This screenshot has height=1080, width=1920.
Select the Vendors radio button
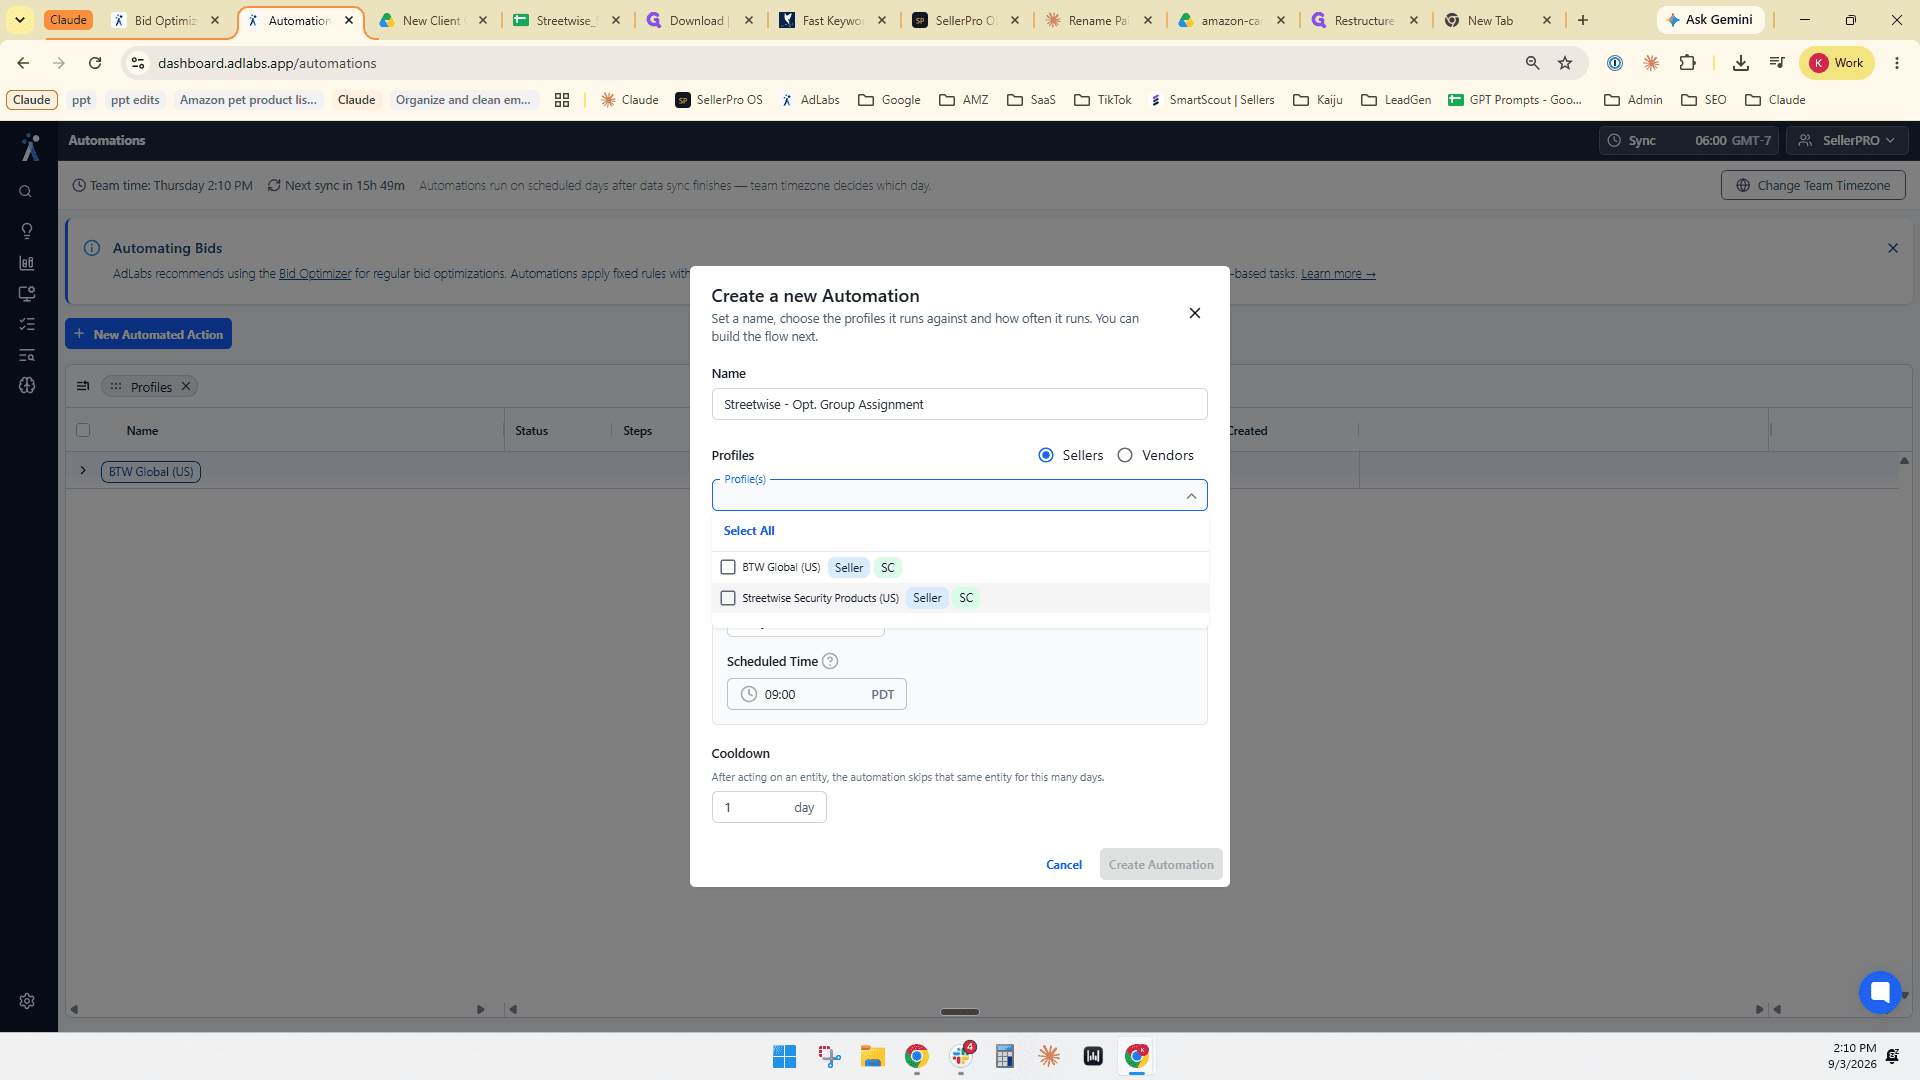(1125, 455)
